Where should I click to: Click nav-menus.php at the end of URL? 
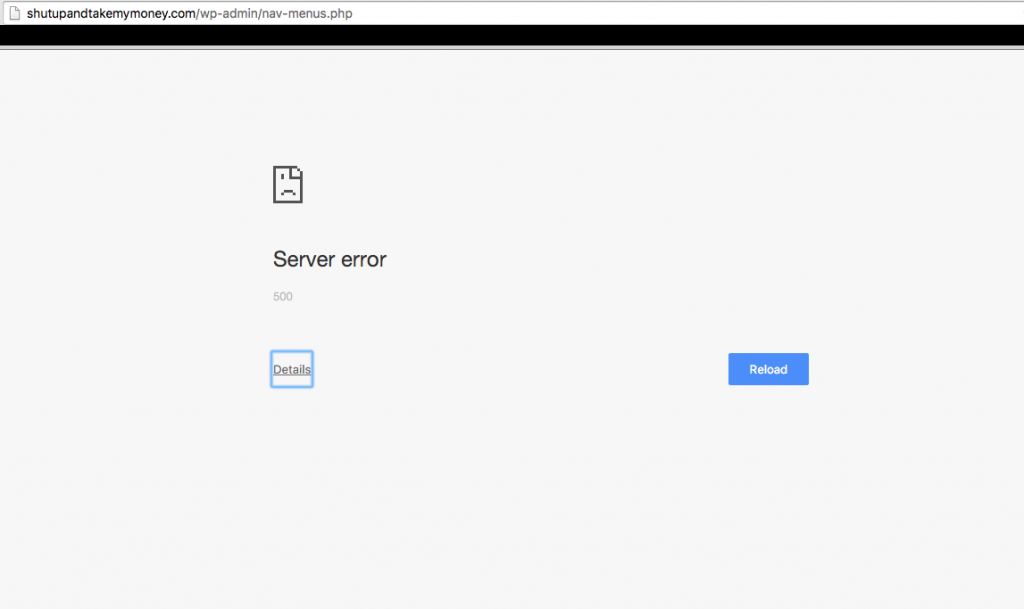point(306,14)
